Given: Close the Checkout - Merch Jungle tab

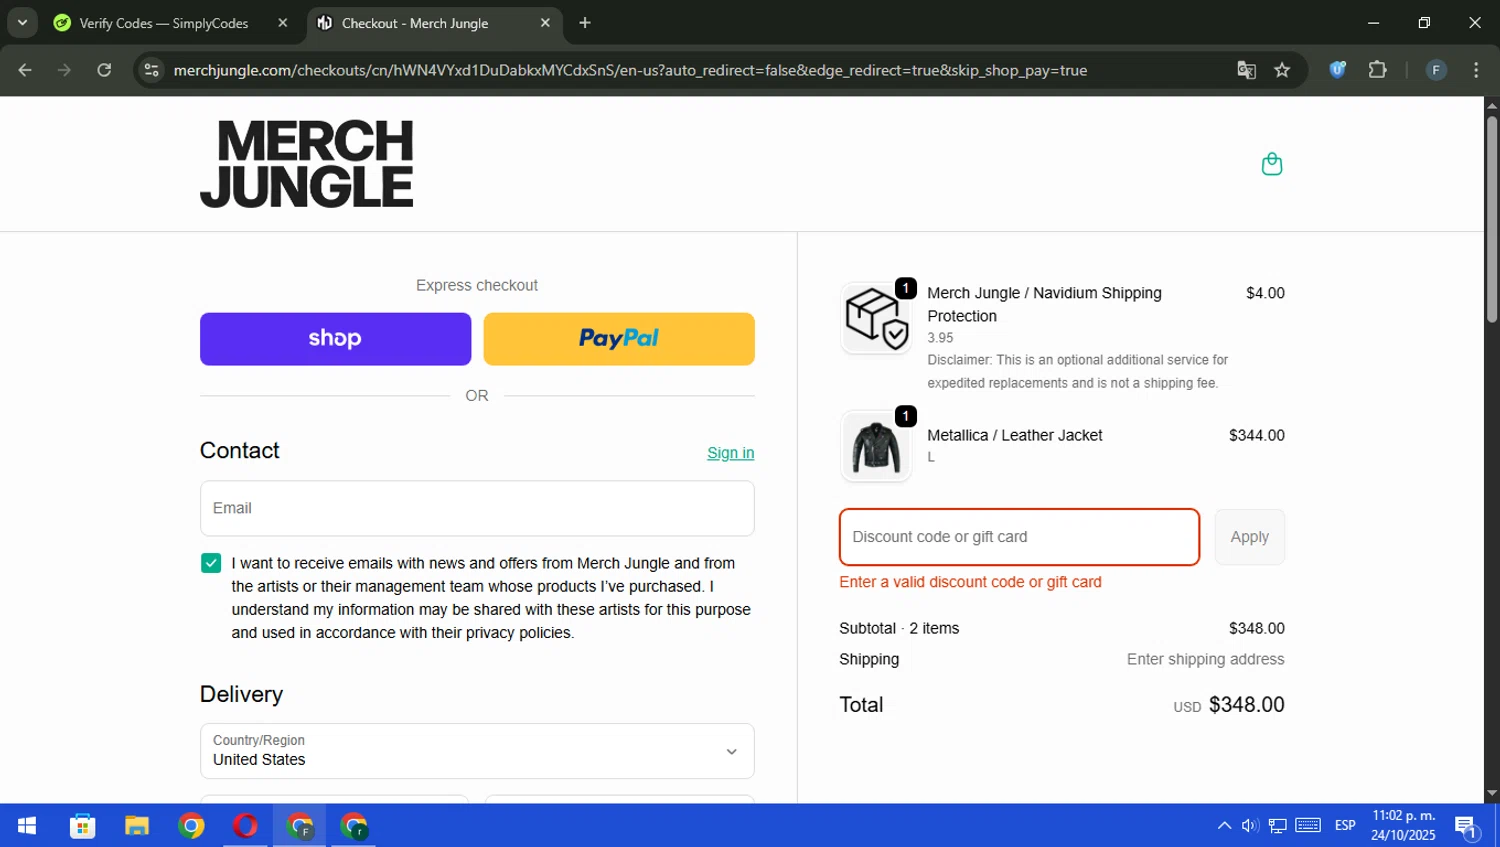Looking at the screenshot, I should click(x=545, y=23).
